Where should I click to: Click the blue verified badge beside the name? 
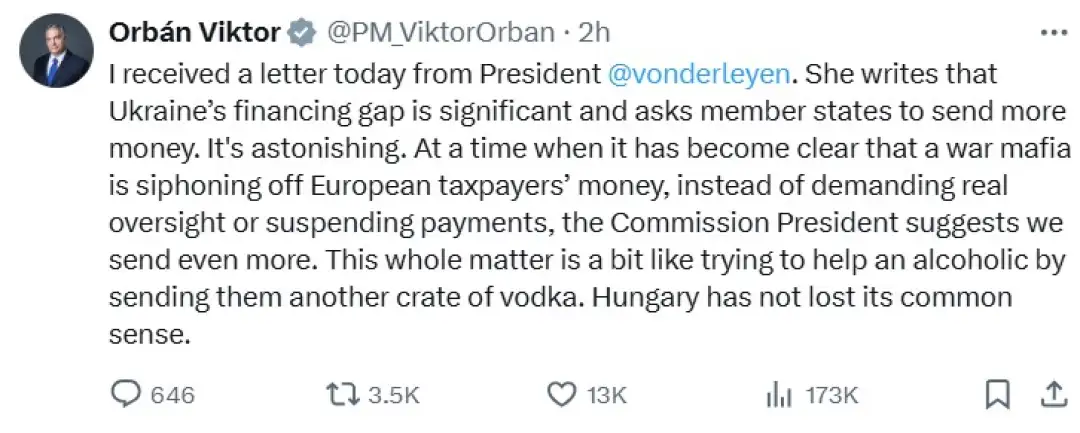coord(301,33)
